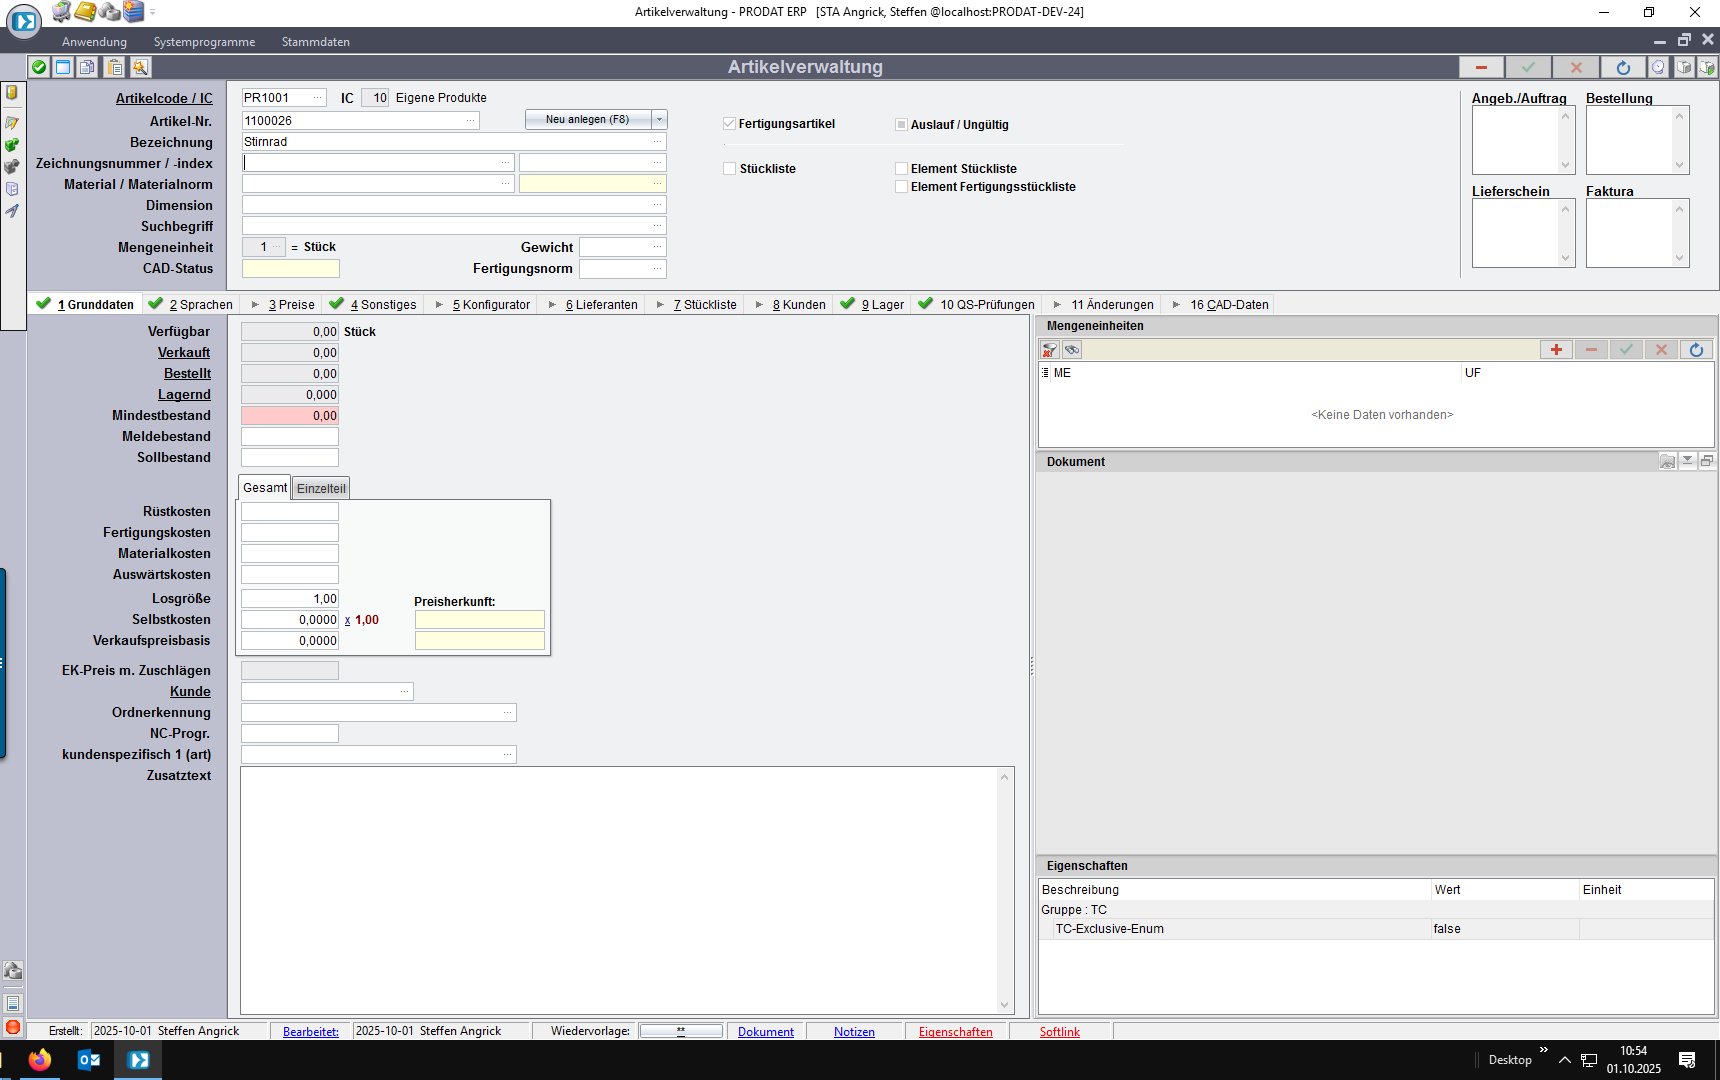
Task: Launch Outlook from the taskbar
Action: click(x=89, y=1060)
